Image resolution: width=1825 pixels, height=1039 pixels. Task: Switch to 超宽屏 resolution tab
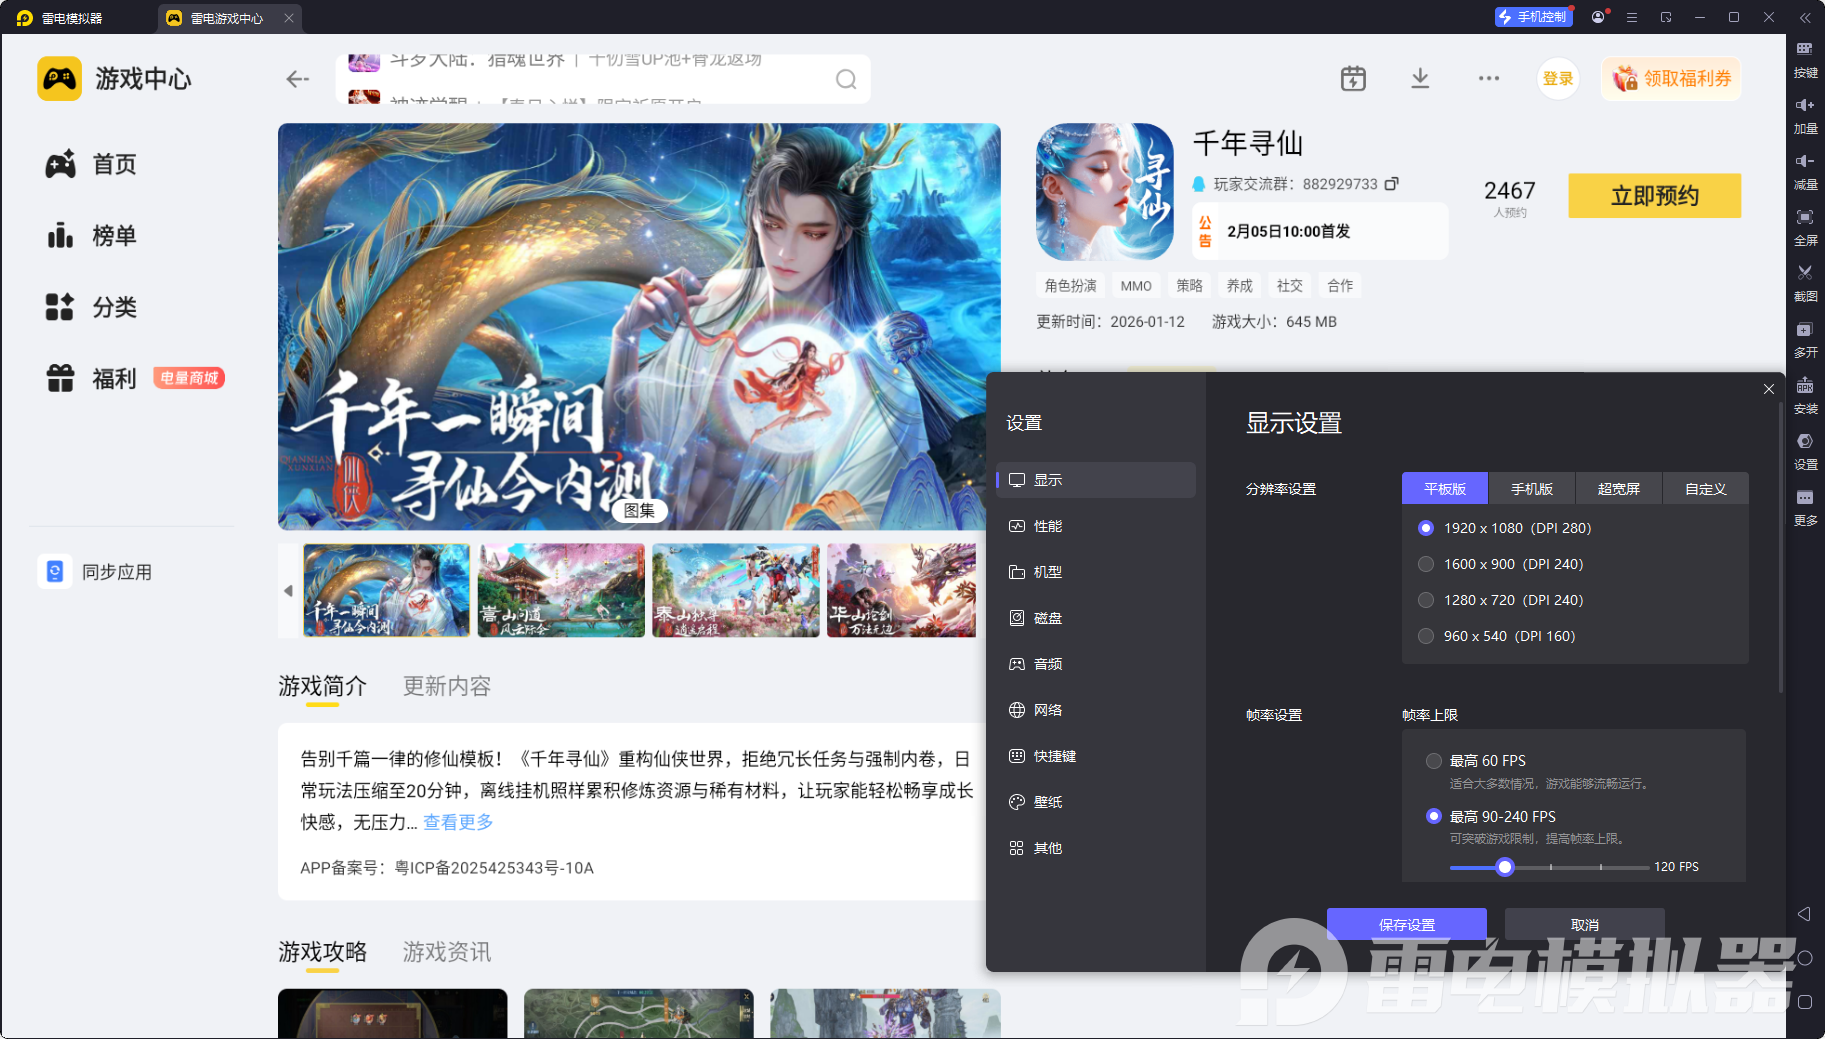coord(1619,488)
